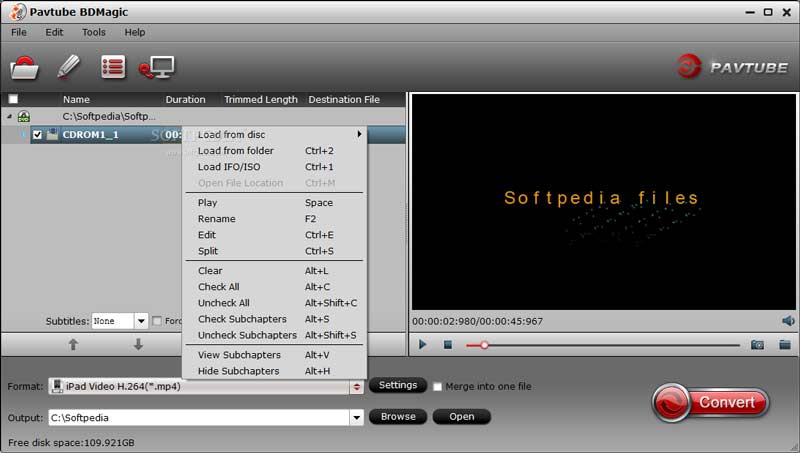
Task: Open the snapshot folder icon
Action: [785, 345]
